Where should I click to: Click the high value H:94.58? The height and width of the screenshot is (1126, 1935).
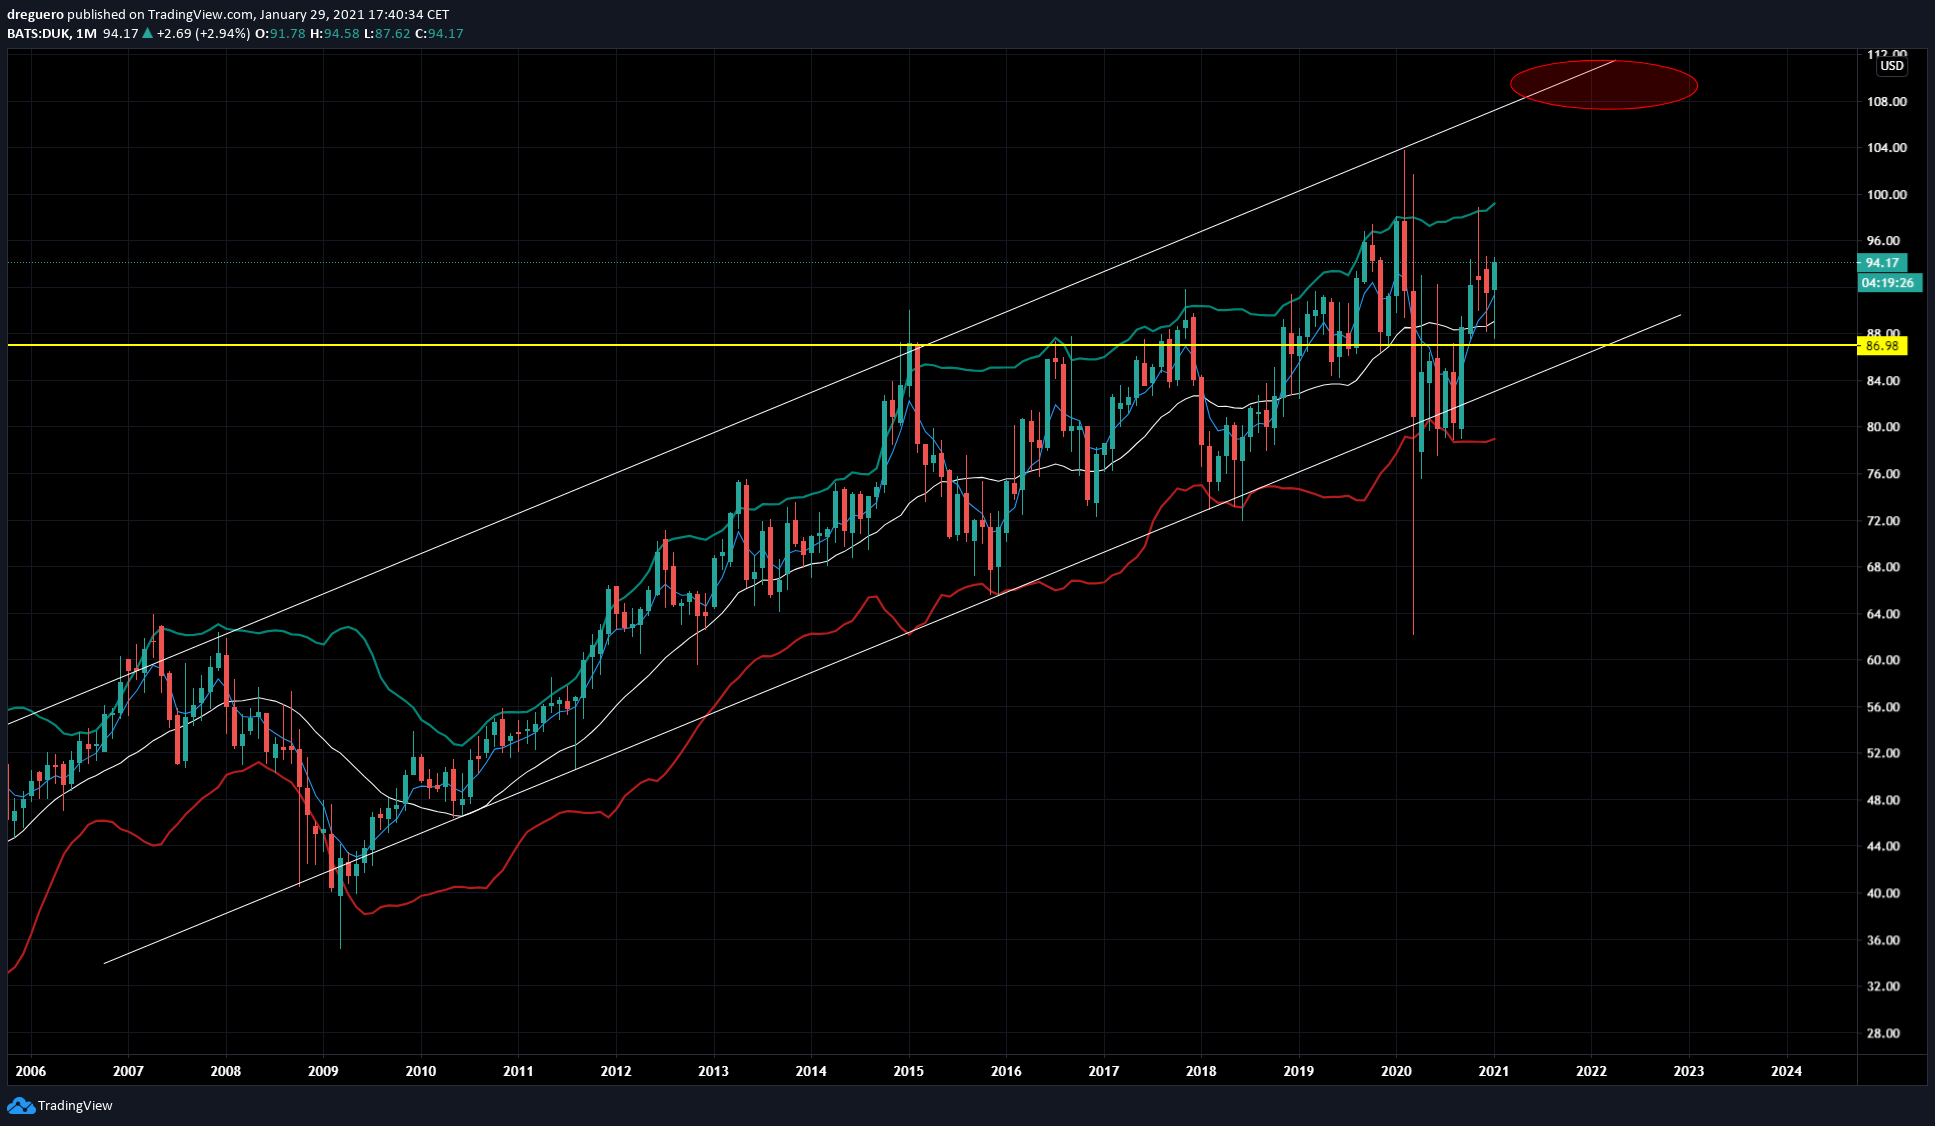click(335, 33)
